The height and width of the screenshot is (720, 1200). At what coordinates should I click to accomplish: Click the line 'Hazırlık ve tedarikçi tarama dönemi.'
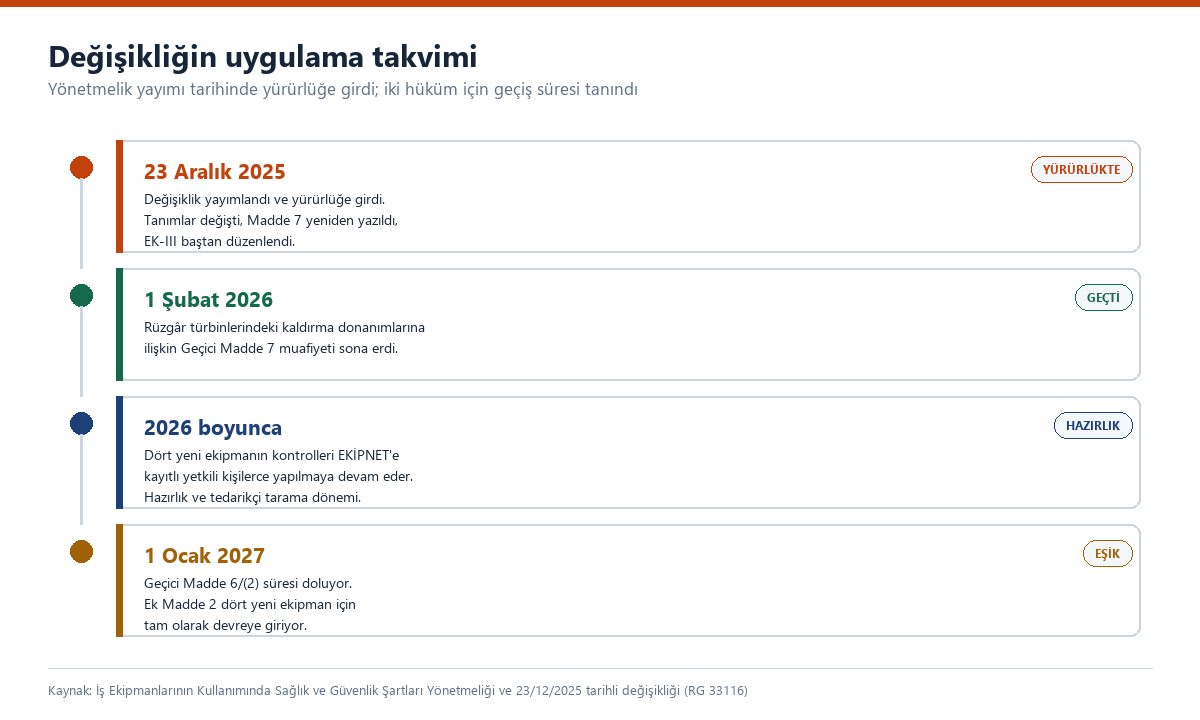point(252,498)
